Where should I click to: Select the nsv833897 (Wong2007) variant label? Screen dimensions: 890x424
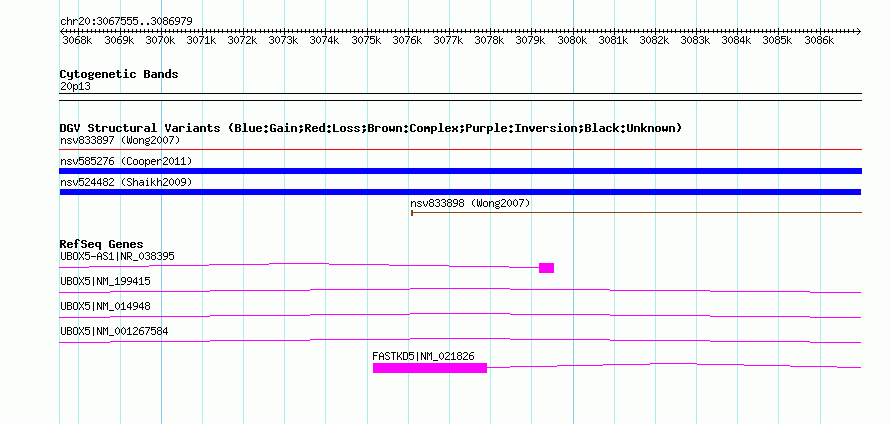tap(120, 140)
